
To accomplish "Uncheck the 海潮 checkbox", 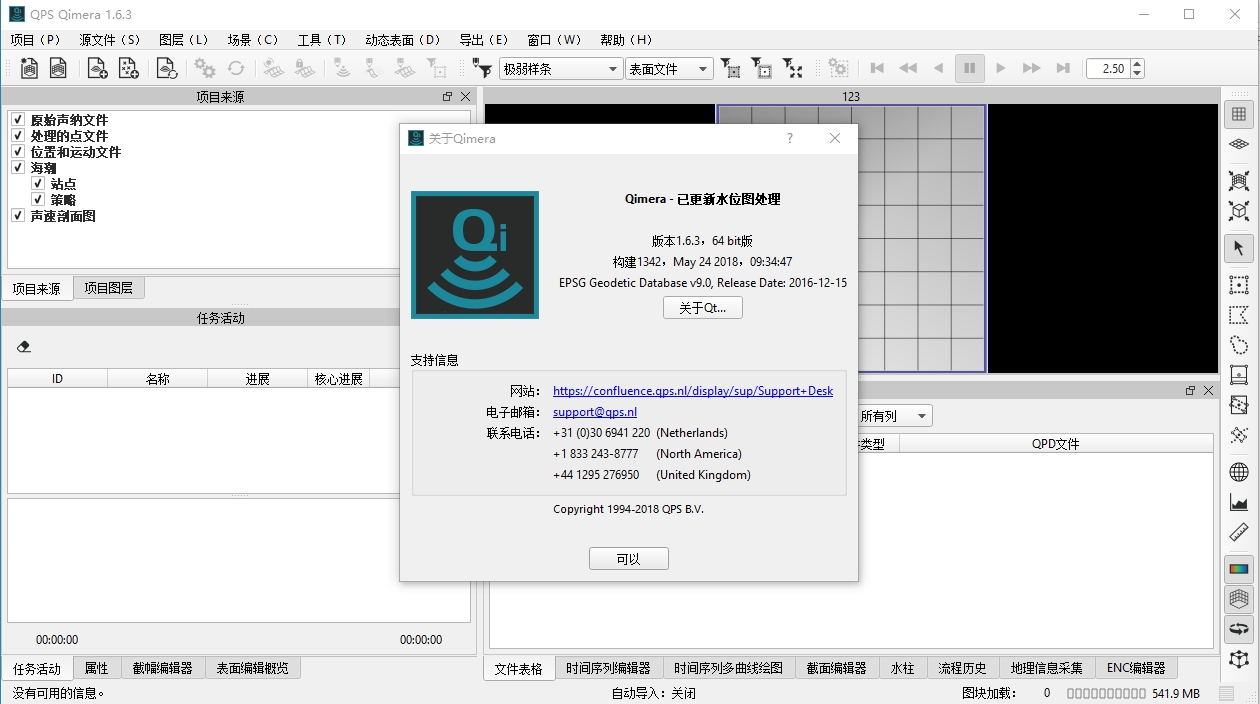I will 18,168.
